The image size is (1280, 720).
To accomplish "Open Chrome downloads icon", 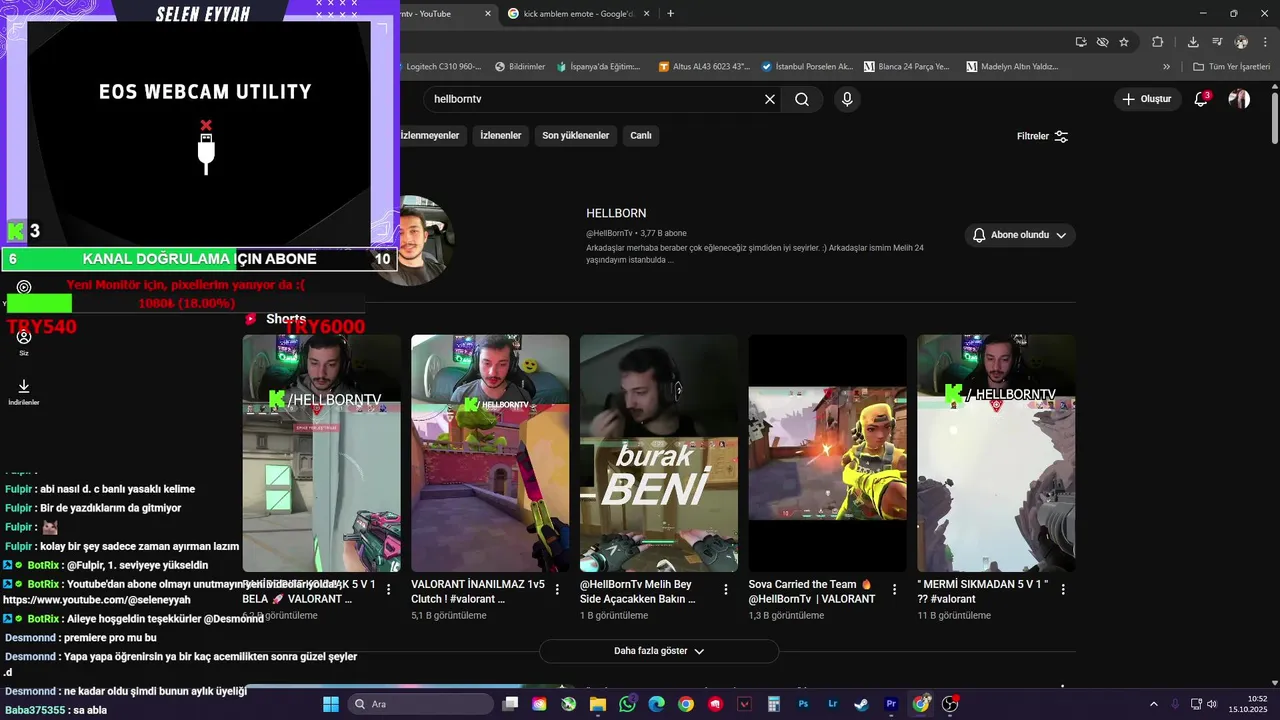I will pos(1193,42).
